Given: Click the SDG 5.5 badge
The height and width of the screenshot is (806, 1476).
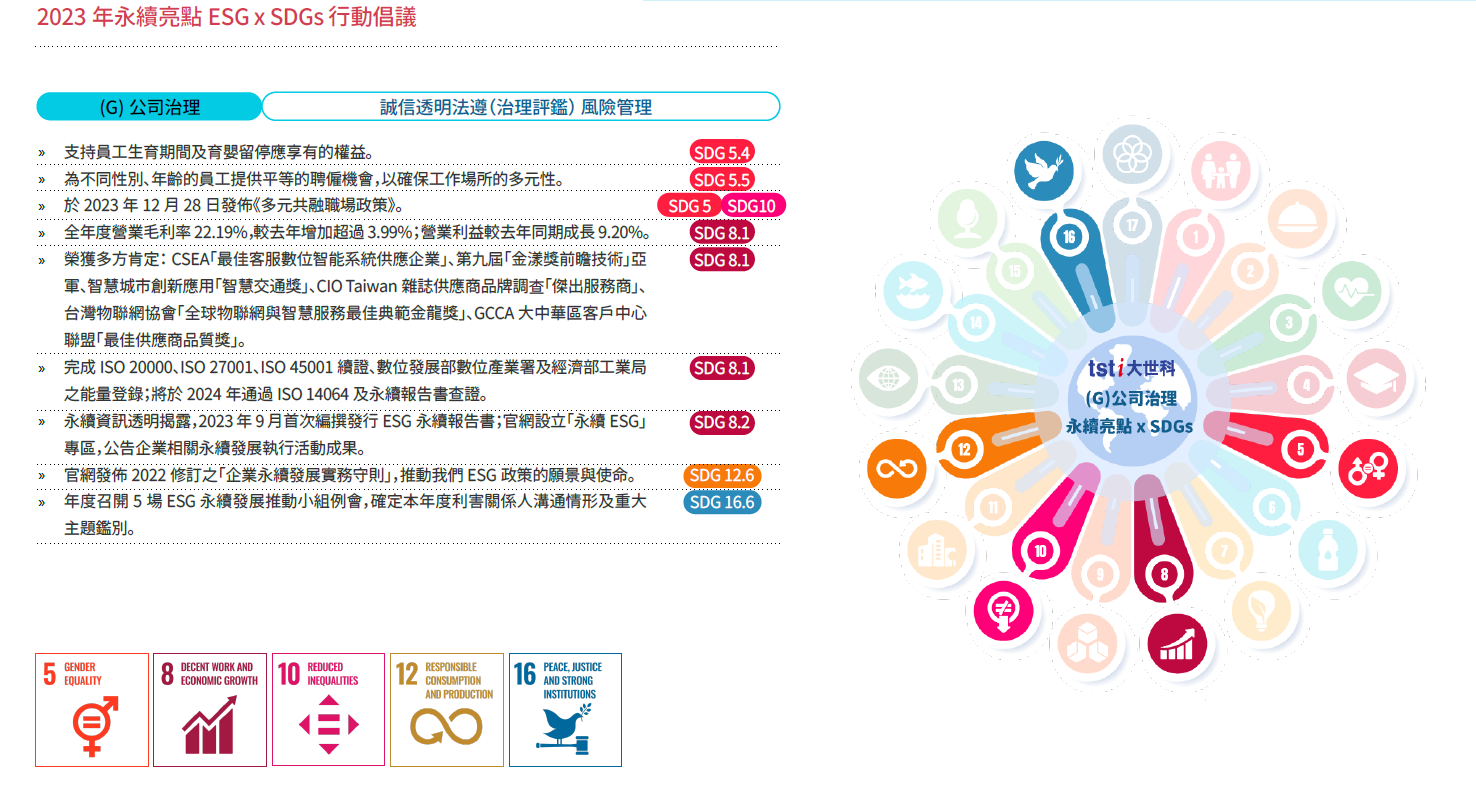Looking at the screenshot, I should [722, 179].
